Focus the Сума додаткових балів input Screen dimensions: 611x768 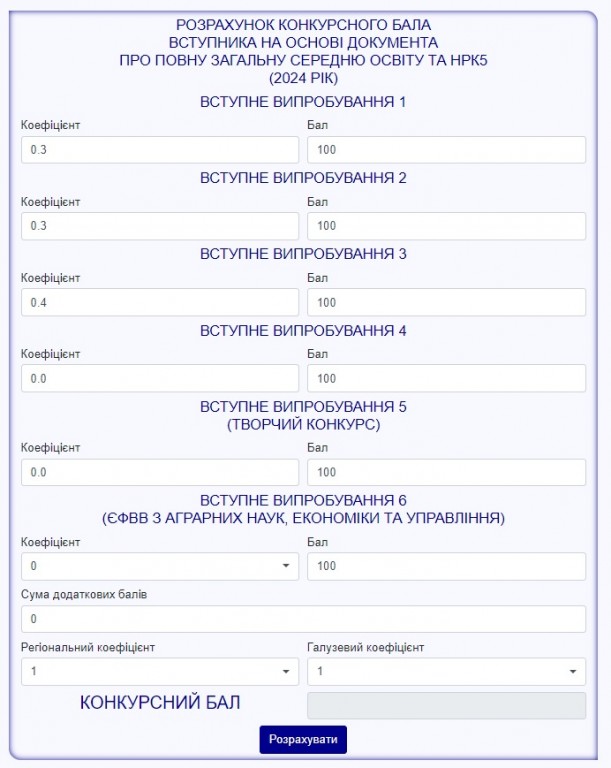(x=302, y=619)
